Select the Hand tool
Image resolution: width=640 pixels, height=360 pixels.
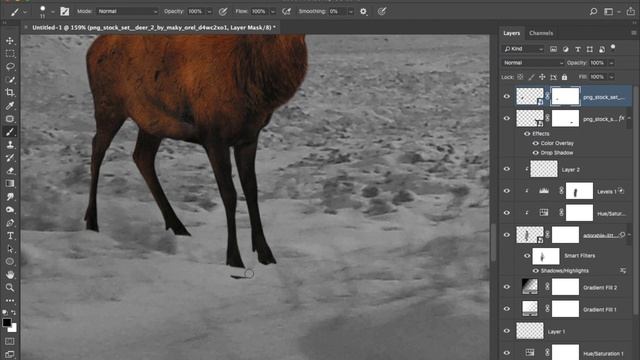10,275
